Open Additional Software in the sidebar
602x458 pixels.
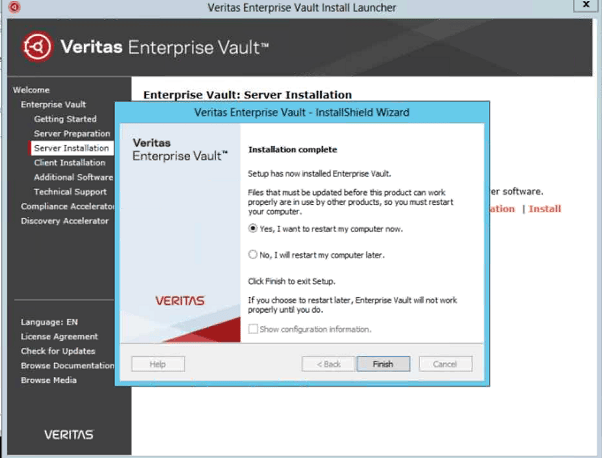click(73, 177)
